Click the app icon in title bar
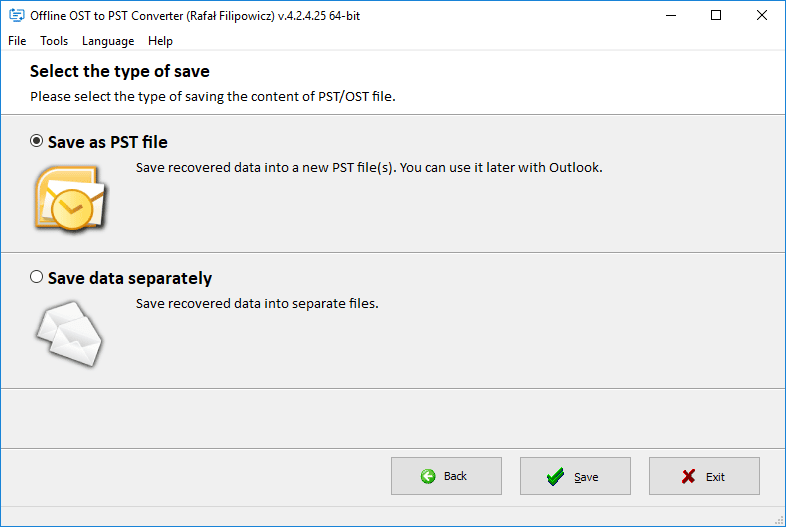 [x=16, y=16]
